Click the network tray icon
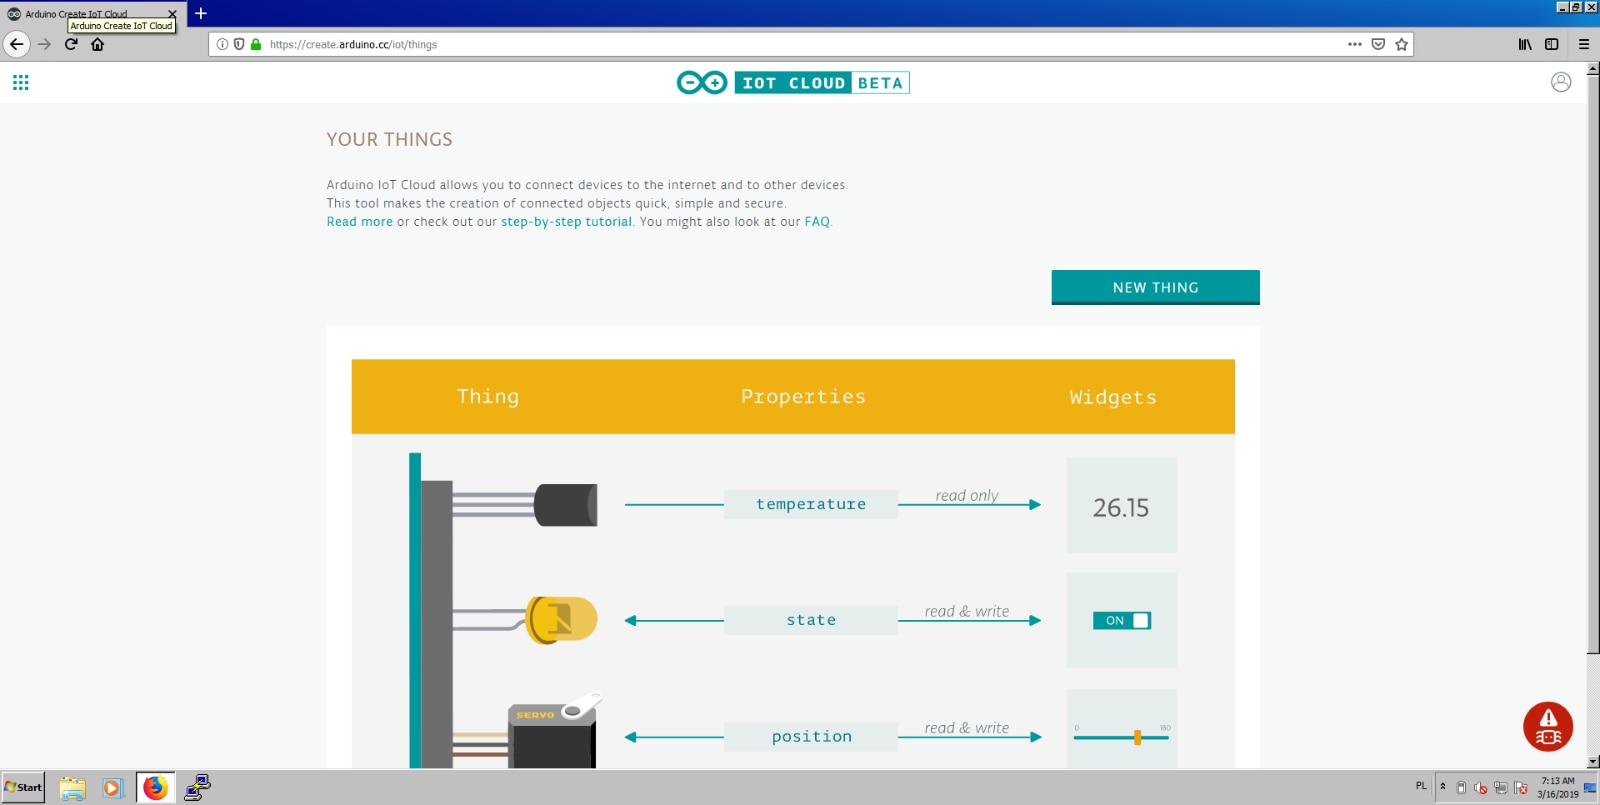 click(x=1500, y=788)
